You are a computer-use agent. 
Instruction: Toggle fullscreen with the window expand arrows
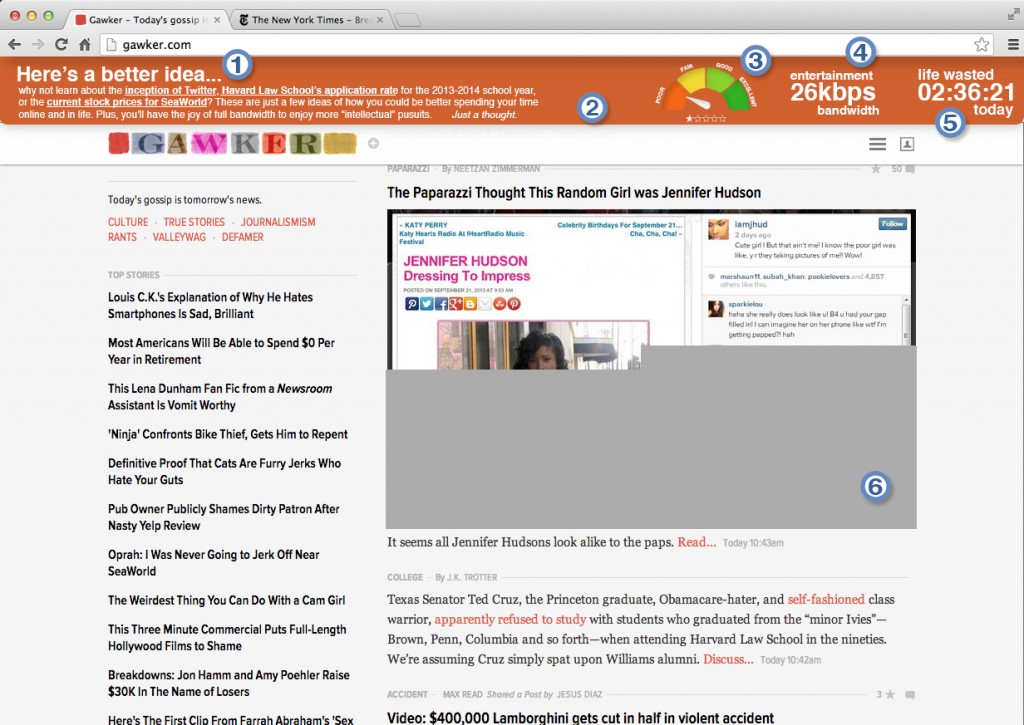[x=1014, y=13]
